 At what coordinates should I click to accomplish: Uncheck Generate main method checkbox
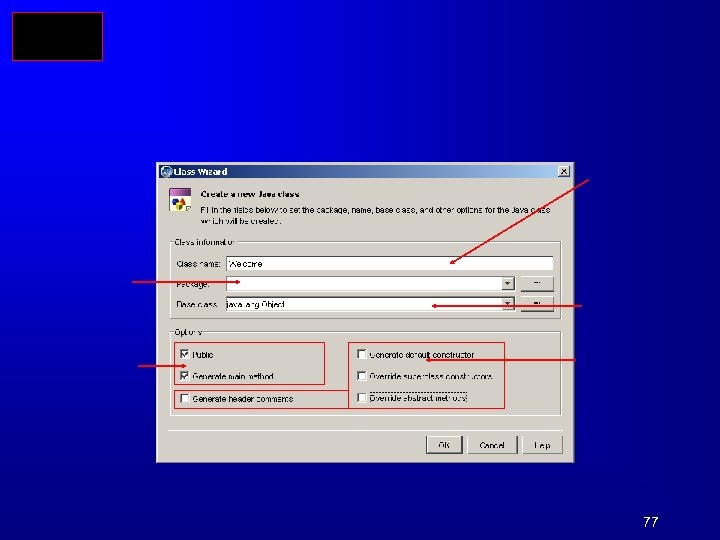pos(185,376)
